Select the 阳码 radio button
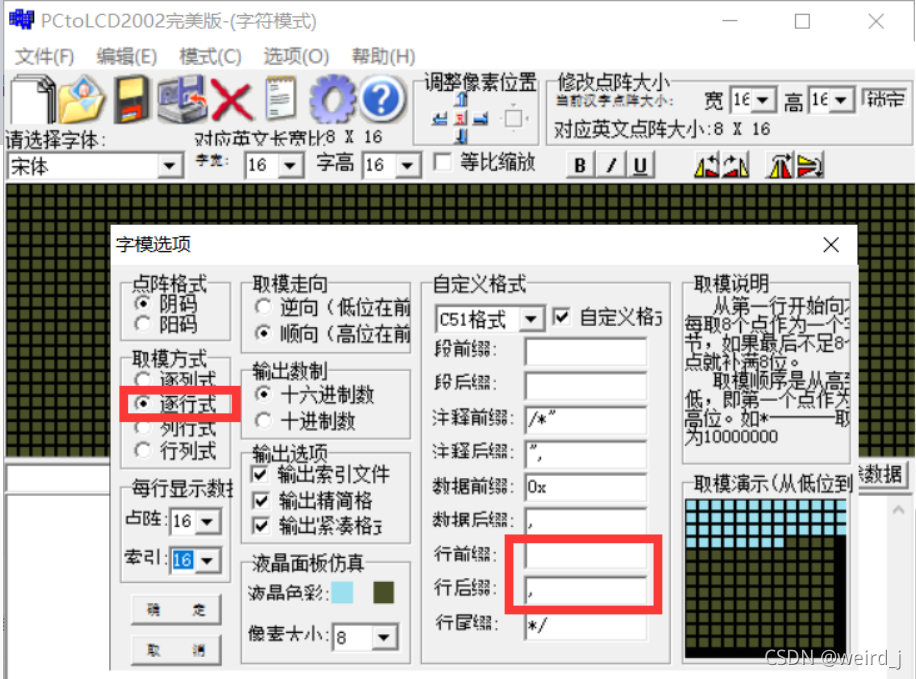Viewport: 916px width, 679px height. coord(143,324)
